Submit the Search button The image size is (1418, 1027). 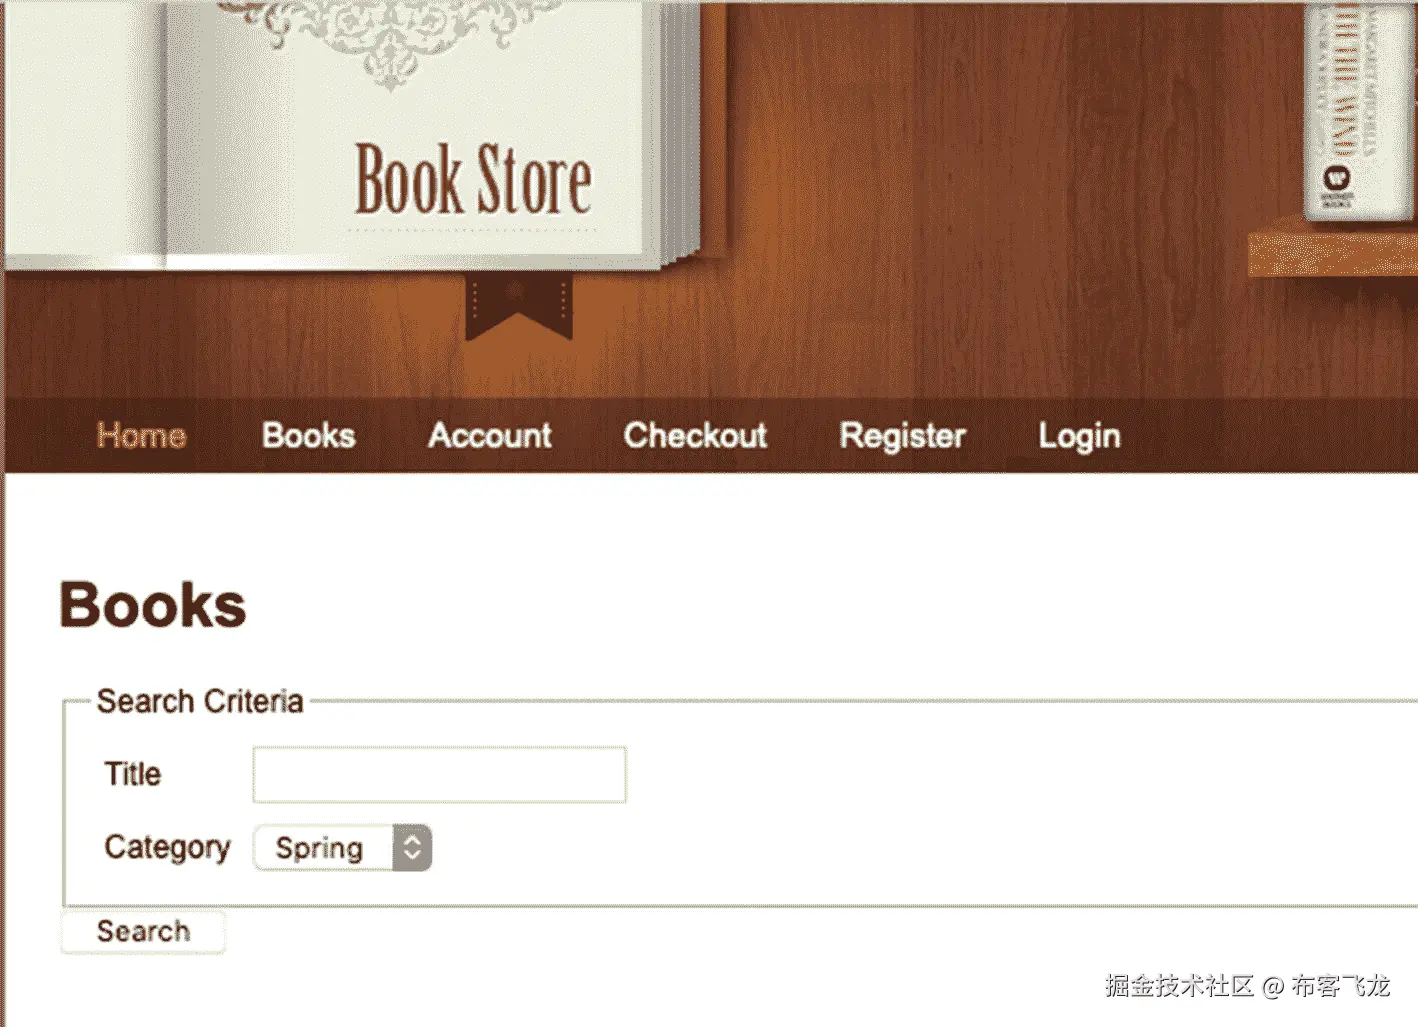pyautogui.click(x=143, y=931)
